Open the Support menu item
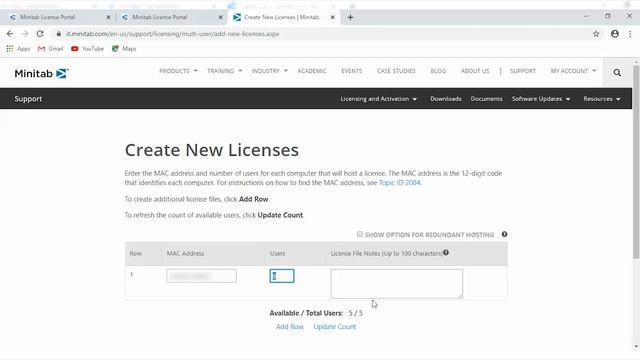Viewport: 640px width, 360px height. tap(522, 71)
